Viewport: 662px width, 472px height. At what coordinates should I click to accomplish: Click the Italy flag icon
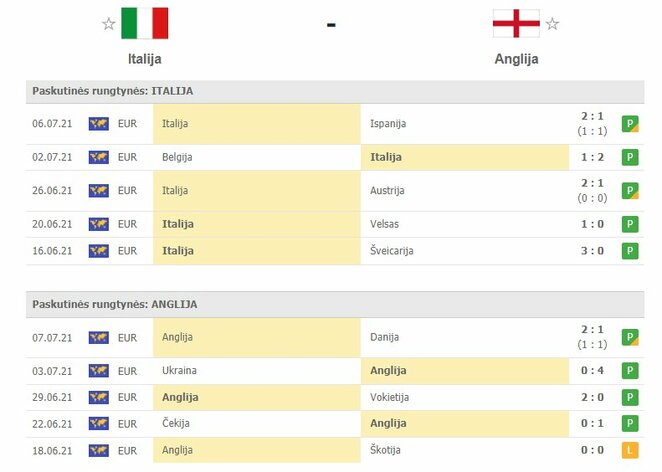coord(145,23)
